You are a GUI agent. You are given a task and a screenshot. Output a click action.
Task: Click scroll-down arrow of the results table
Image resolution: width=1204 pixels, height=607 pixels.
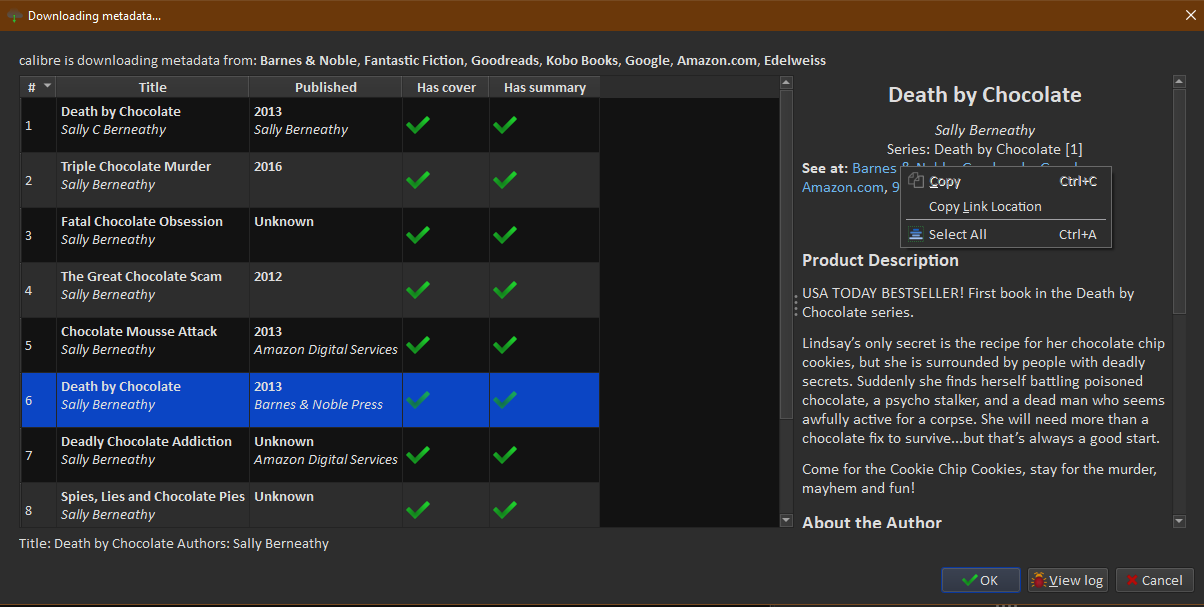click(x=786, y=520)
